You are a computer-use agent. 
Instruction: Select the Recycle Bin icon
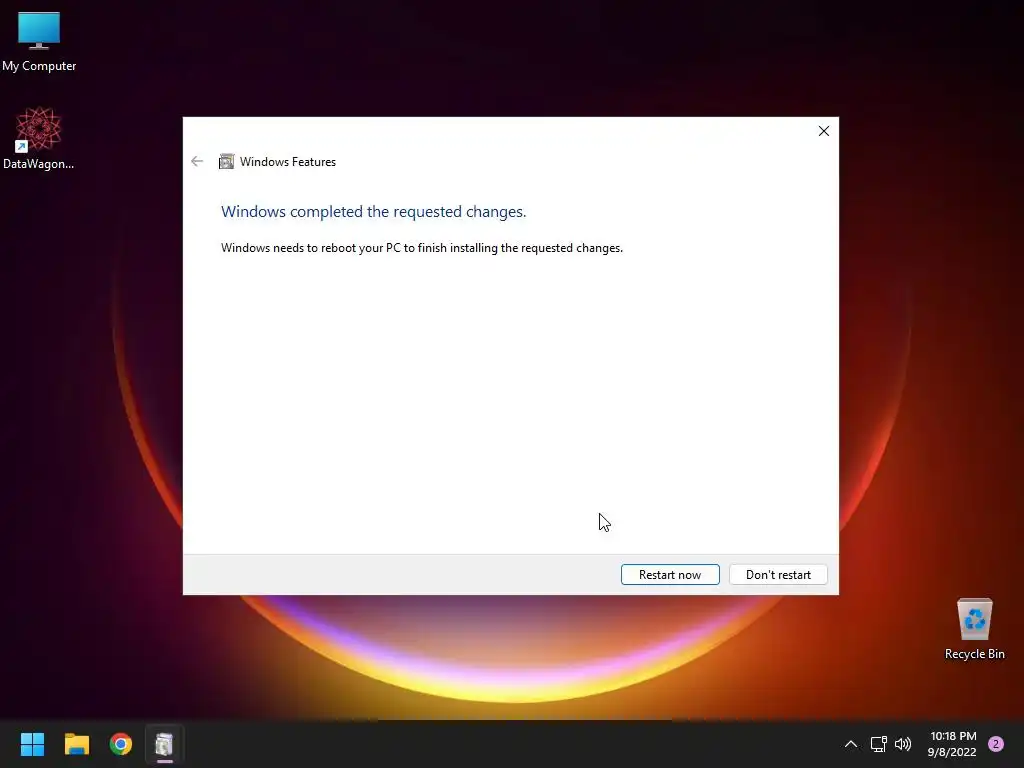[974, 629]
